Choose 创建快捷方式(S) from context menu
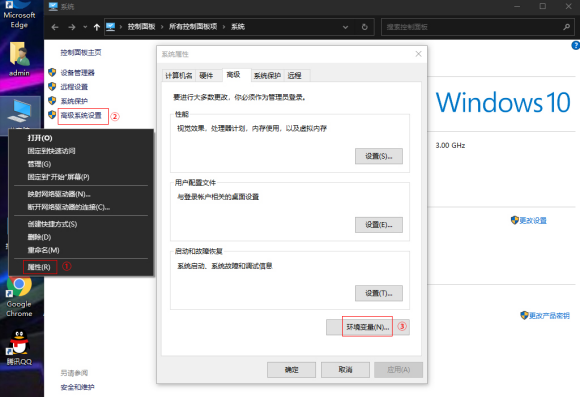The image size is (580, 397). coord(81,224)
